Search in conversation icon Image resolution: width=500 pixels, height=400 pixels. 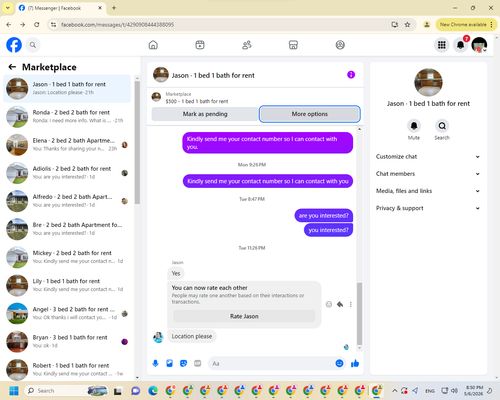442,126
